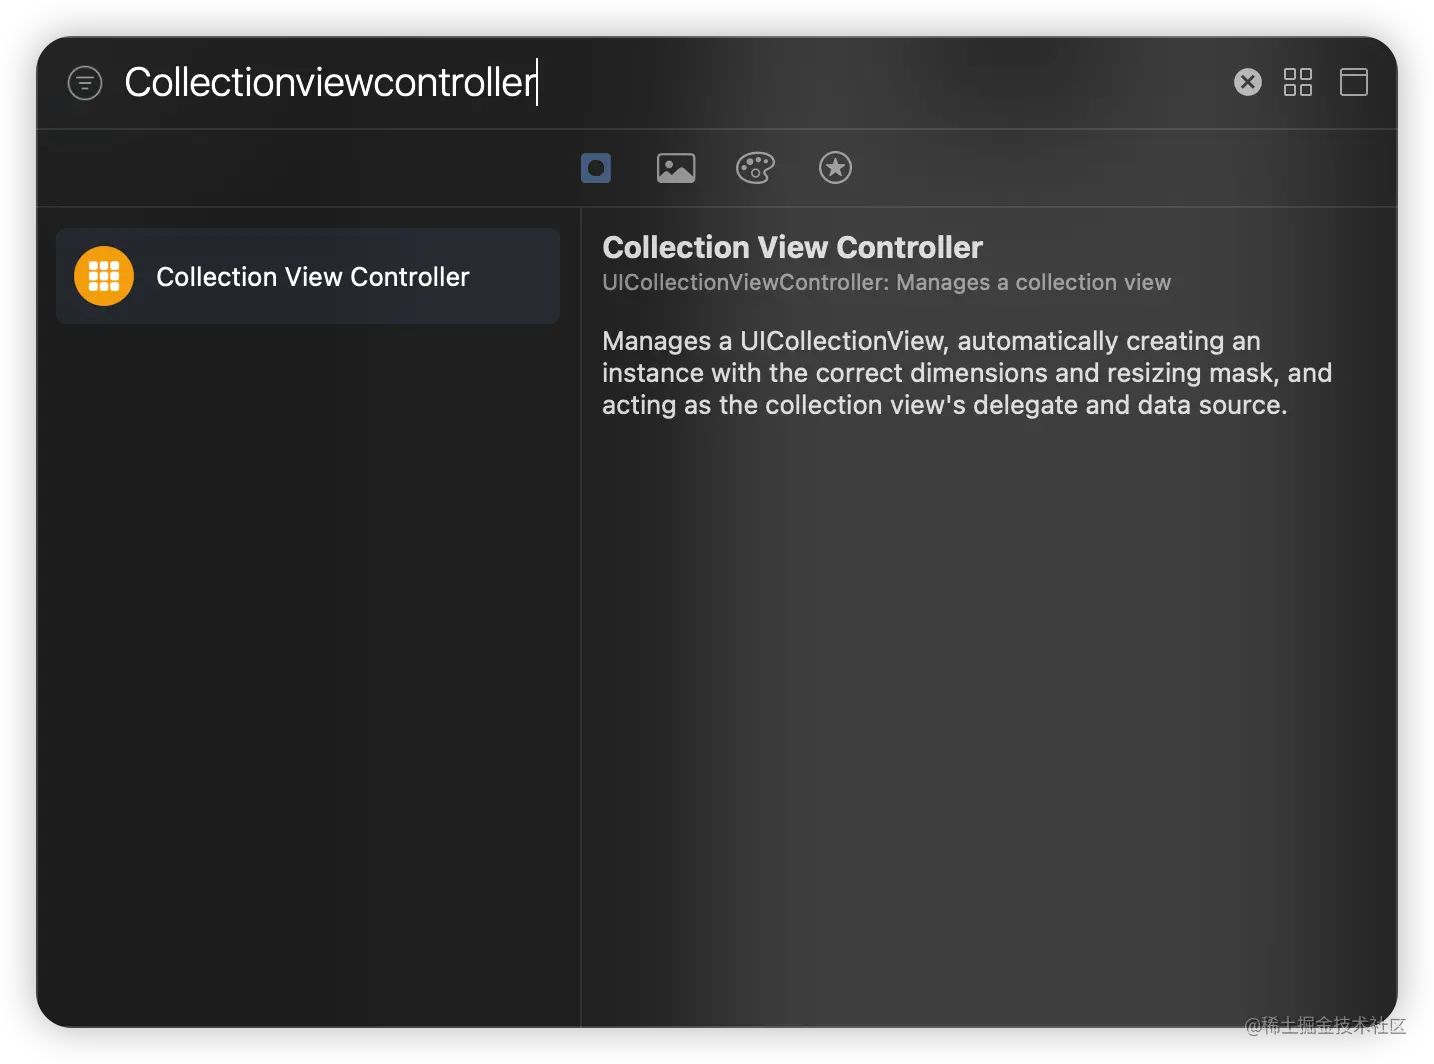Click the description paragraph about UICollectionView
The width and height of the screenshot is (1434, 1064).
click(966, 373)
